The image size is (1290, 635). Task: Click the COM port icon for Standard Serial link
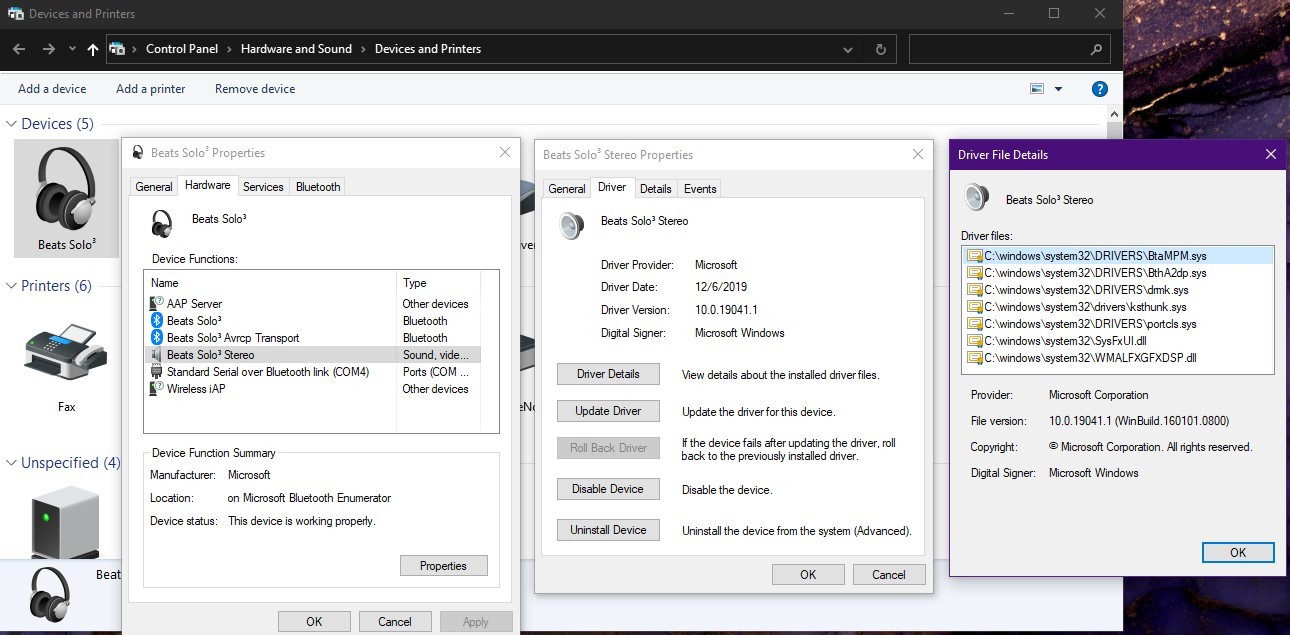point(156,372)
